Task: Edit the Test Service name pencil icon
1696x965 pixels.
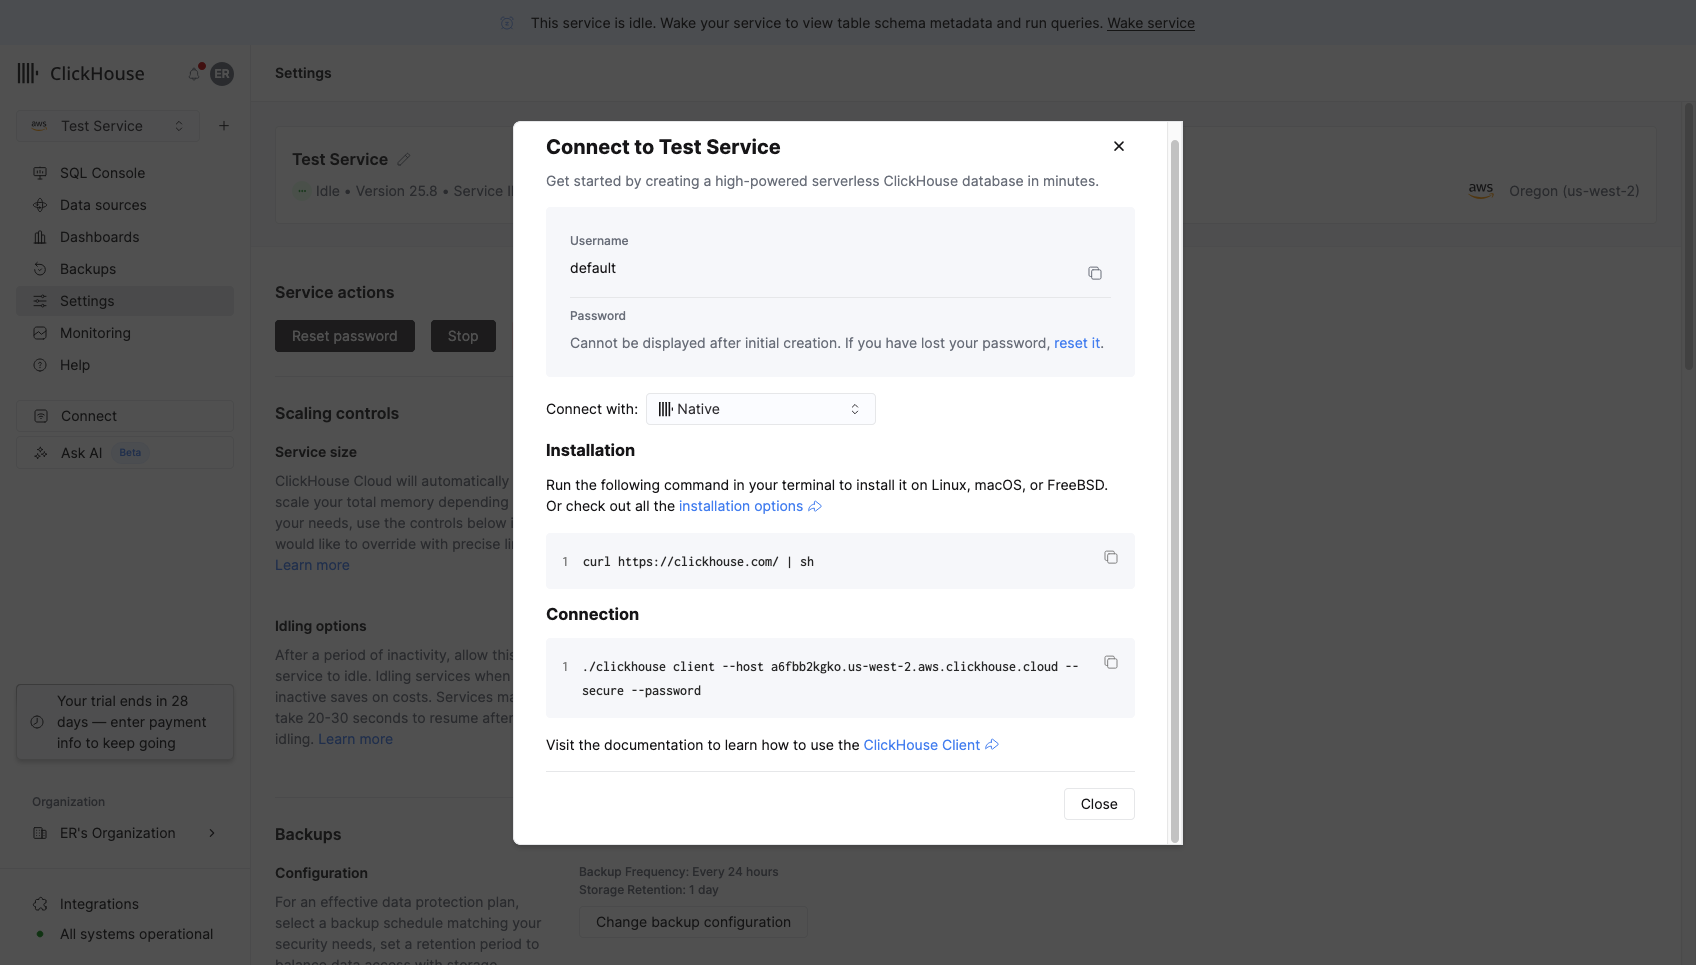Action: coord(404,160)
